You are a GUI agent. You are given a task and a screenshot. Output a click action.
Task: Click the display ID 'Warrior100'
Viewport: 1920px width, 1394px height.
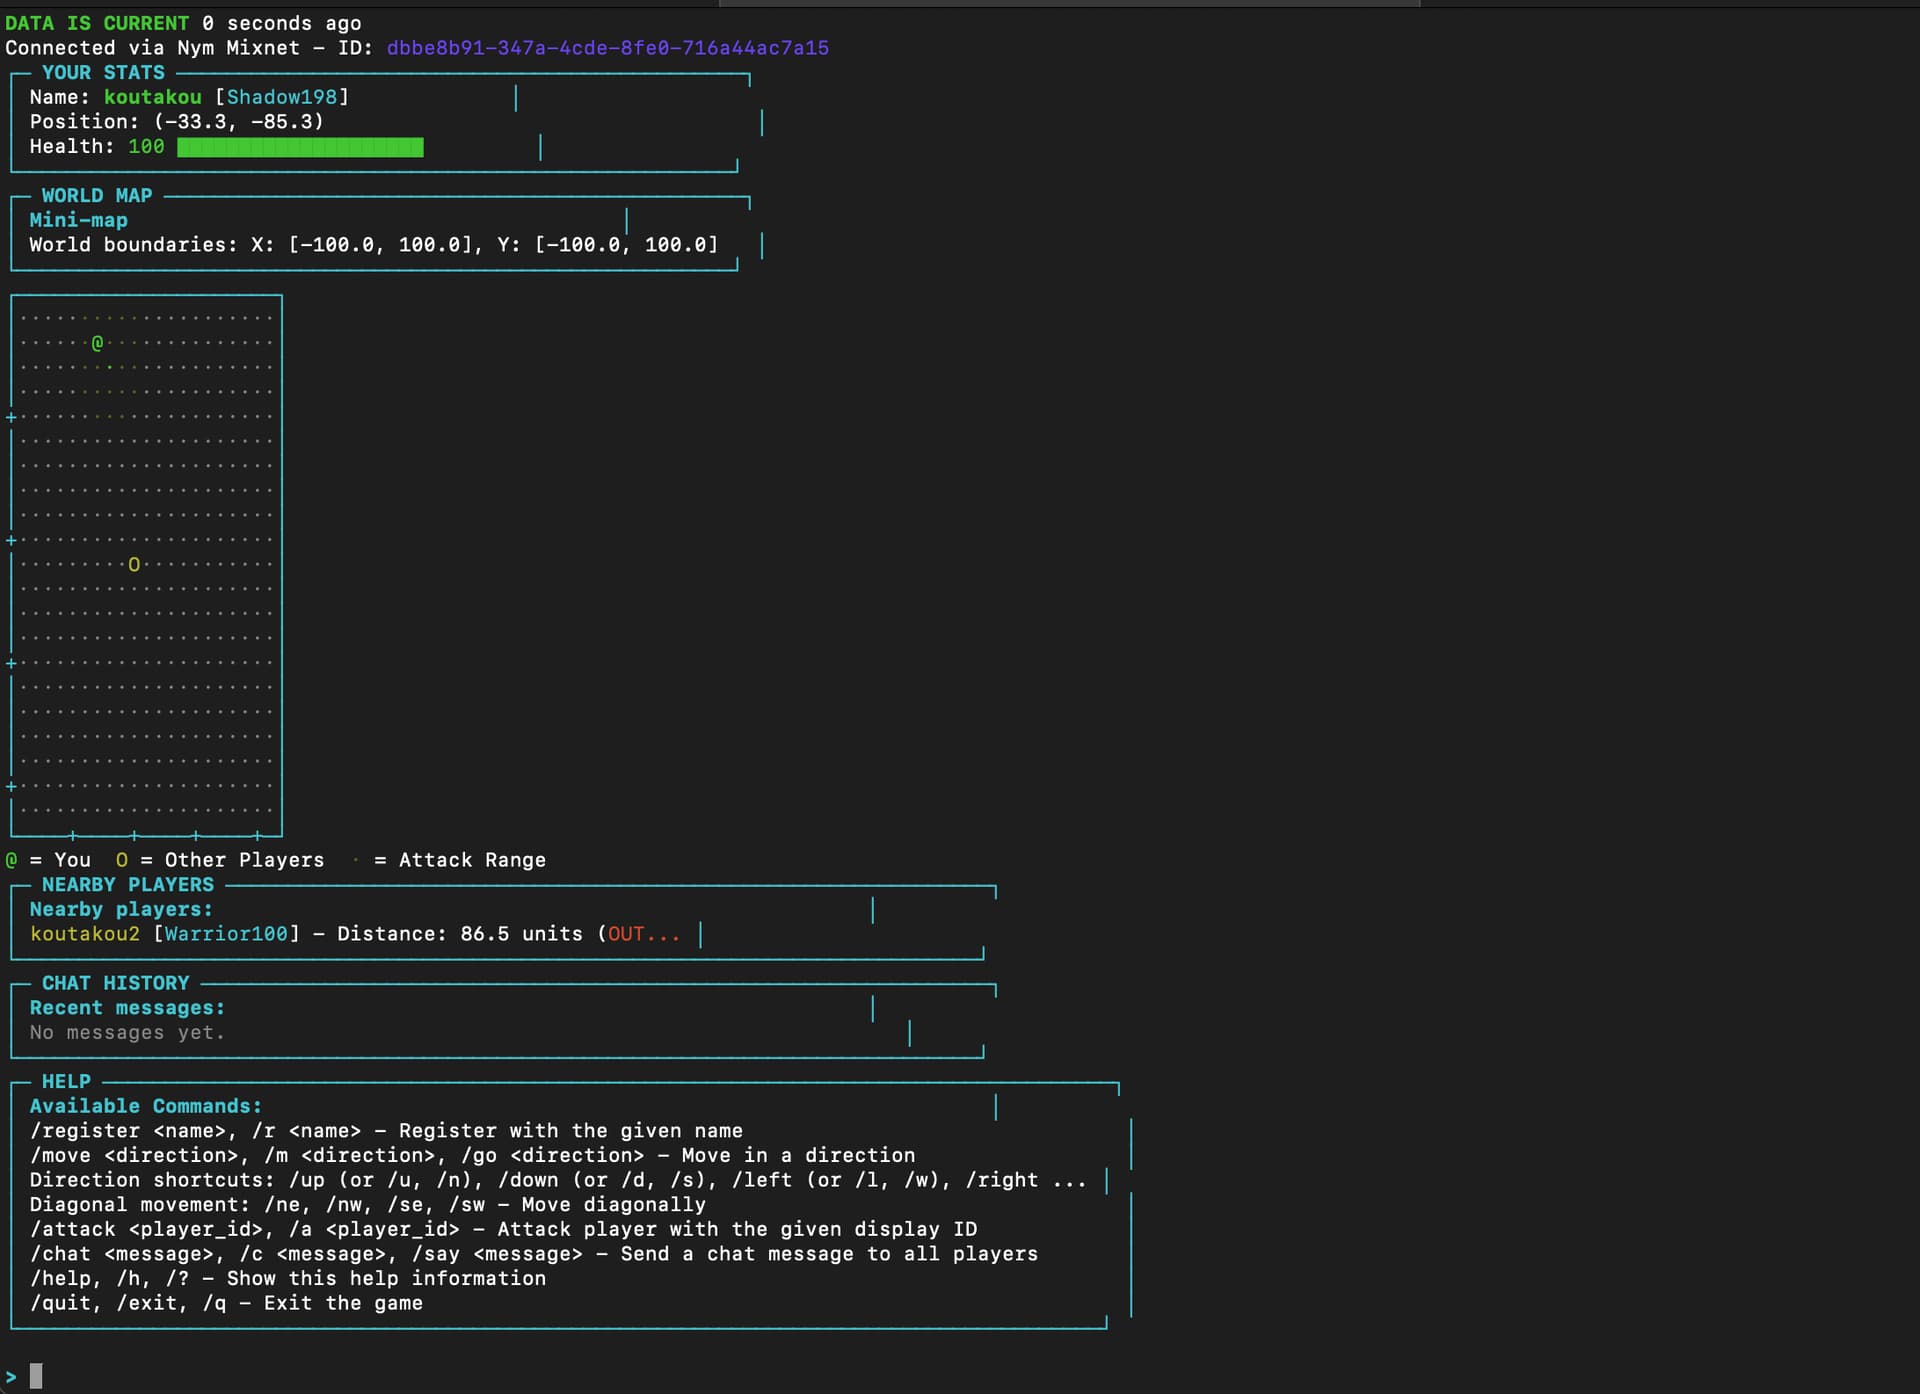pos(226,934)
